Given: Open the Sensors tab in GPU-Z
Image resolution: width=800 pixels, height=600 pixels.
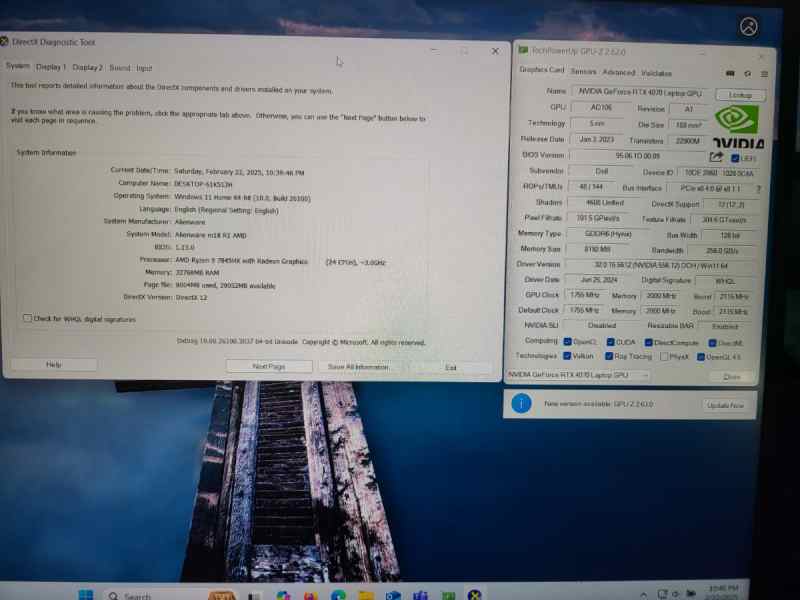Looking at the screenshot, I should point(583,71).
